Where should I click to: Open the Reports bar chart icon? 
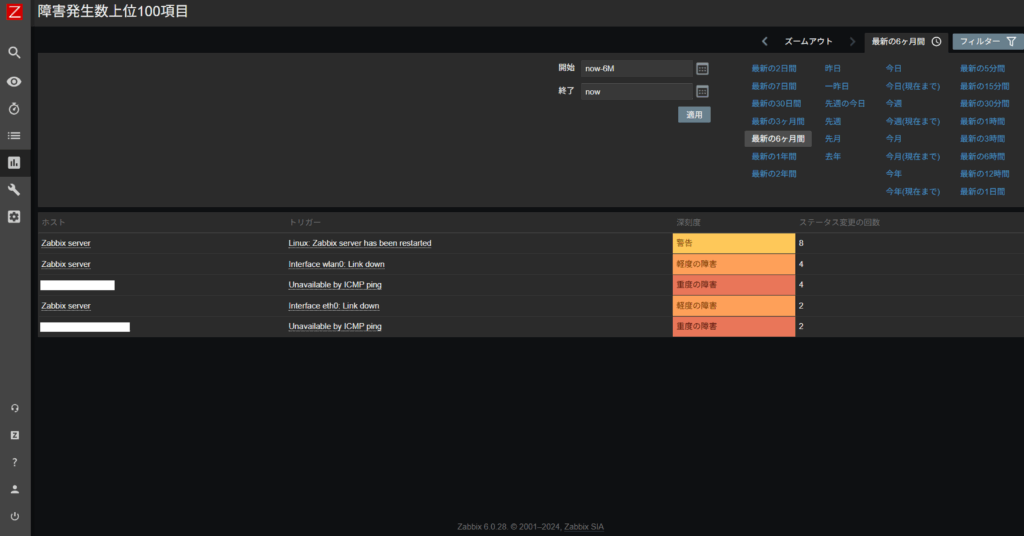[14, 162]
